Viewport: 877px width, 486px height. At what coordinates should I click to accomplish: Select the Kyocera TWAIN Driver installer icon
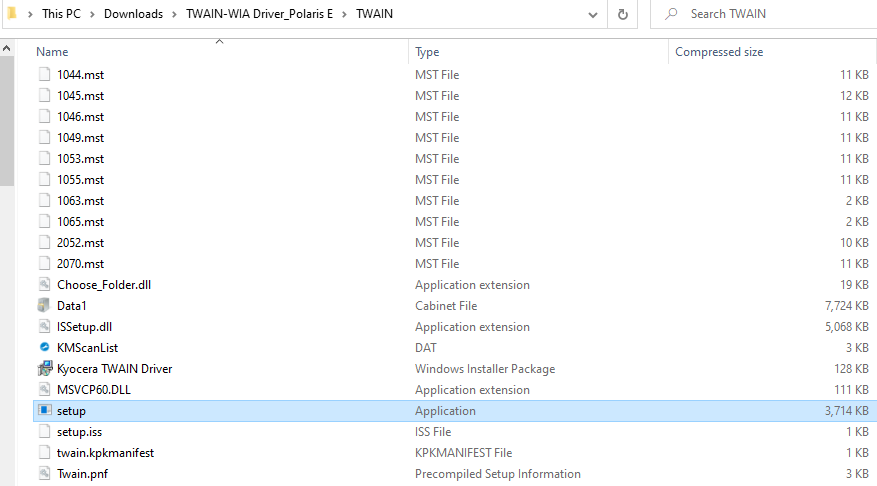pos(44,368)
